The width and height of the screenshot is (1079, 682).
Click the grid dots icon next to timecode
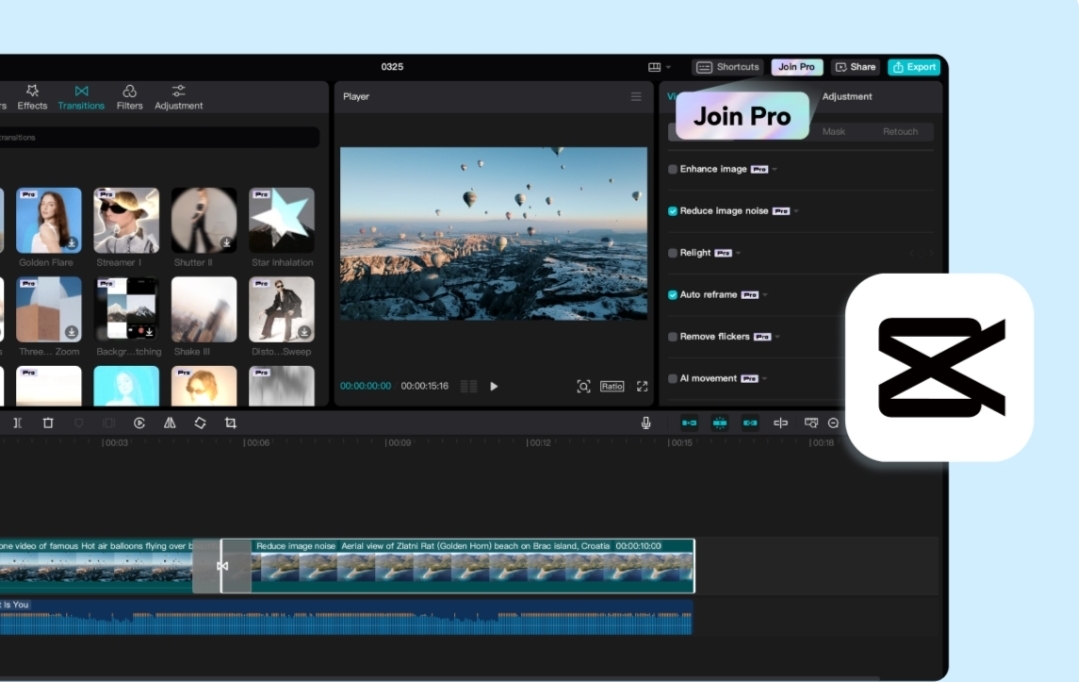[469, 386]
